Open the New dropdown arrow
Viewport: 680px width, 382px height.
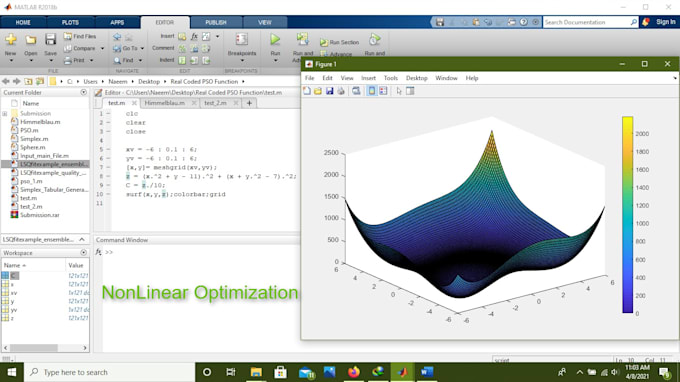11,61
